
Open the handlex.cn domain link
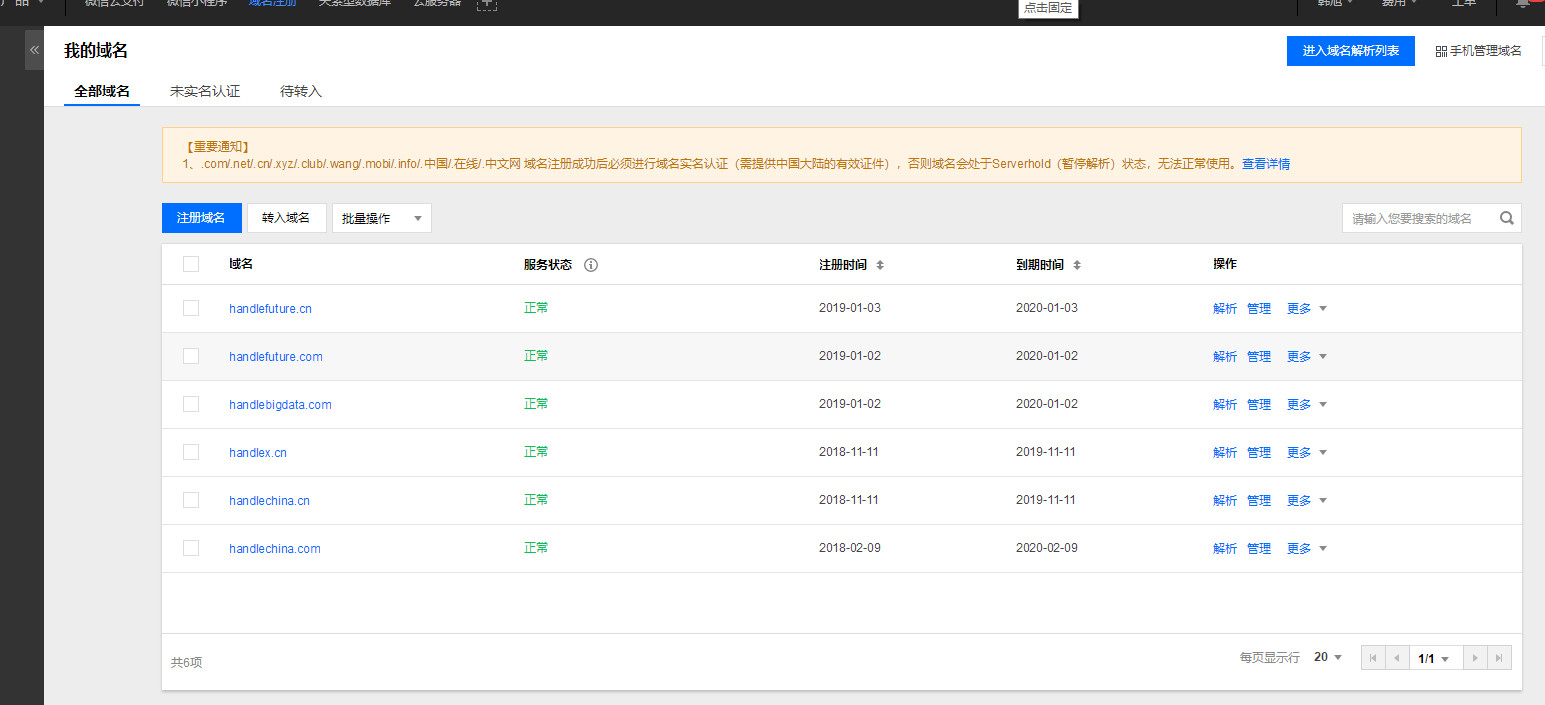point(257,452)
